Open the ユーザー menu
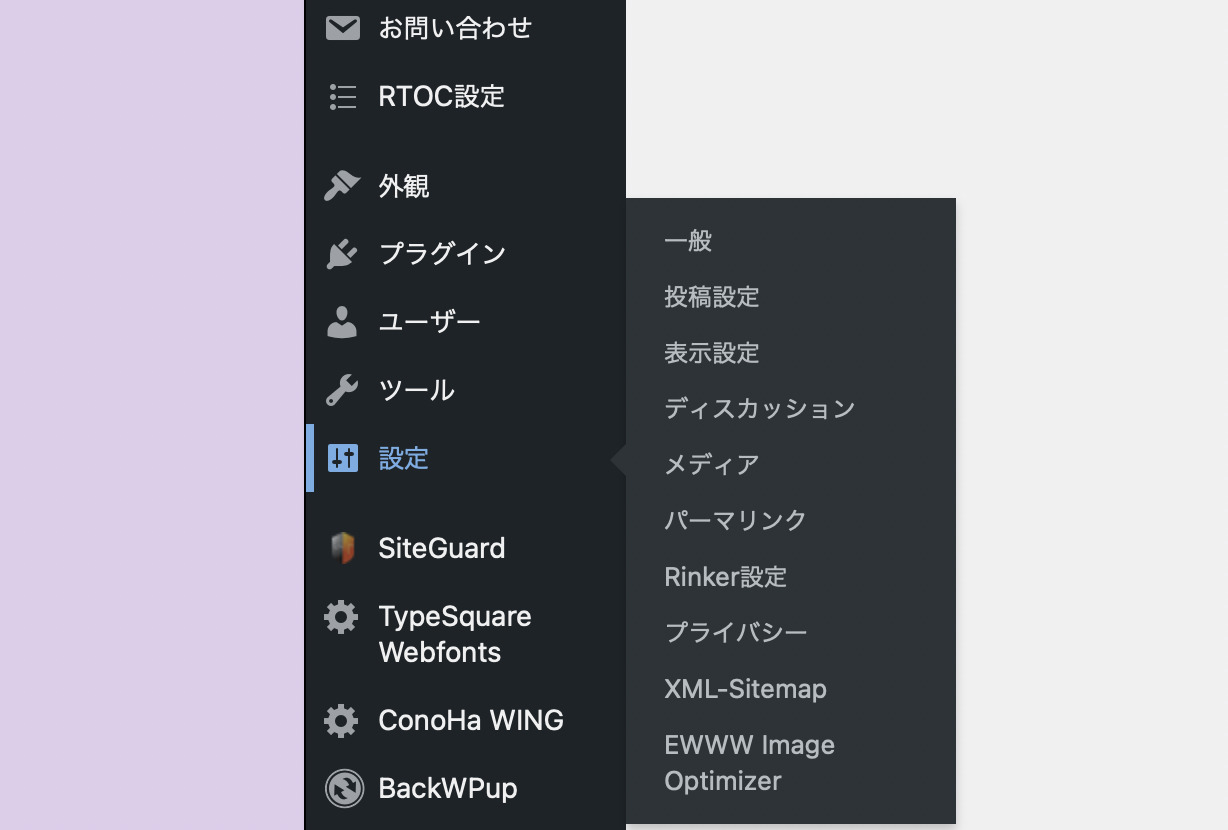Viewport: 1228px width, 830px height. coord(430,322)
